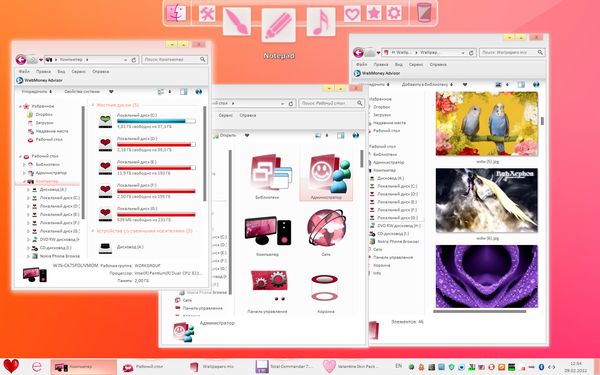Open the Вид menu in Компьютер window
The height and width of the screenshot is (375, 600).
61,72
